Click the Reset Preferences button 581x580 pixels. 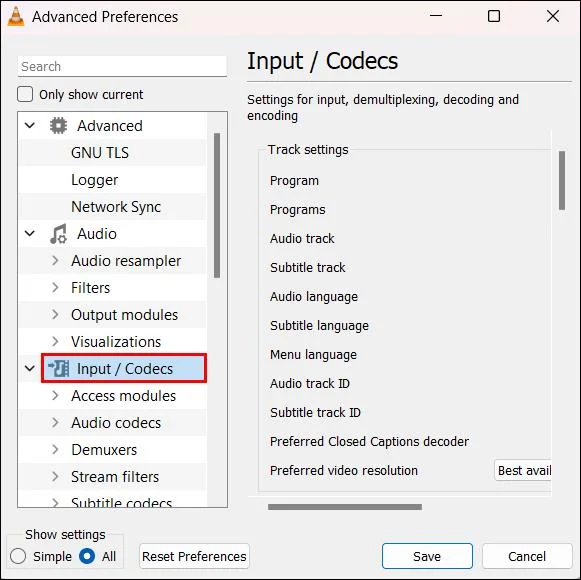coord(194,556)
